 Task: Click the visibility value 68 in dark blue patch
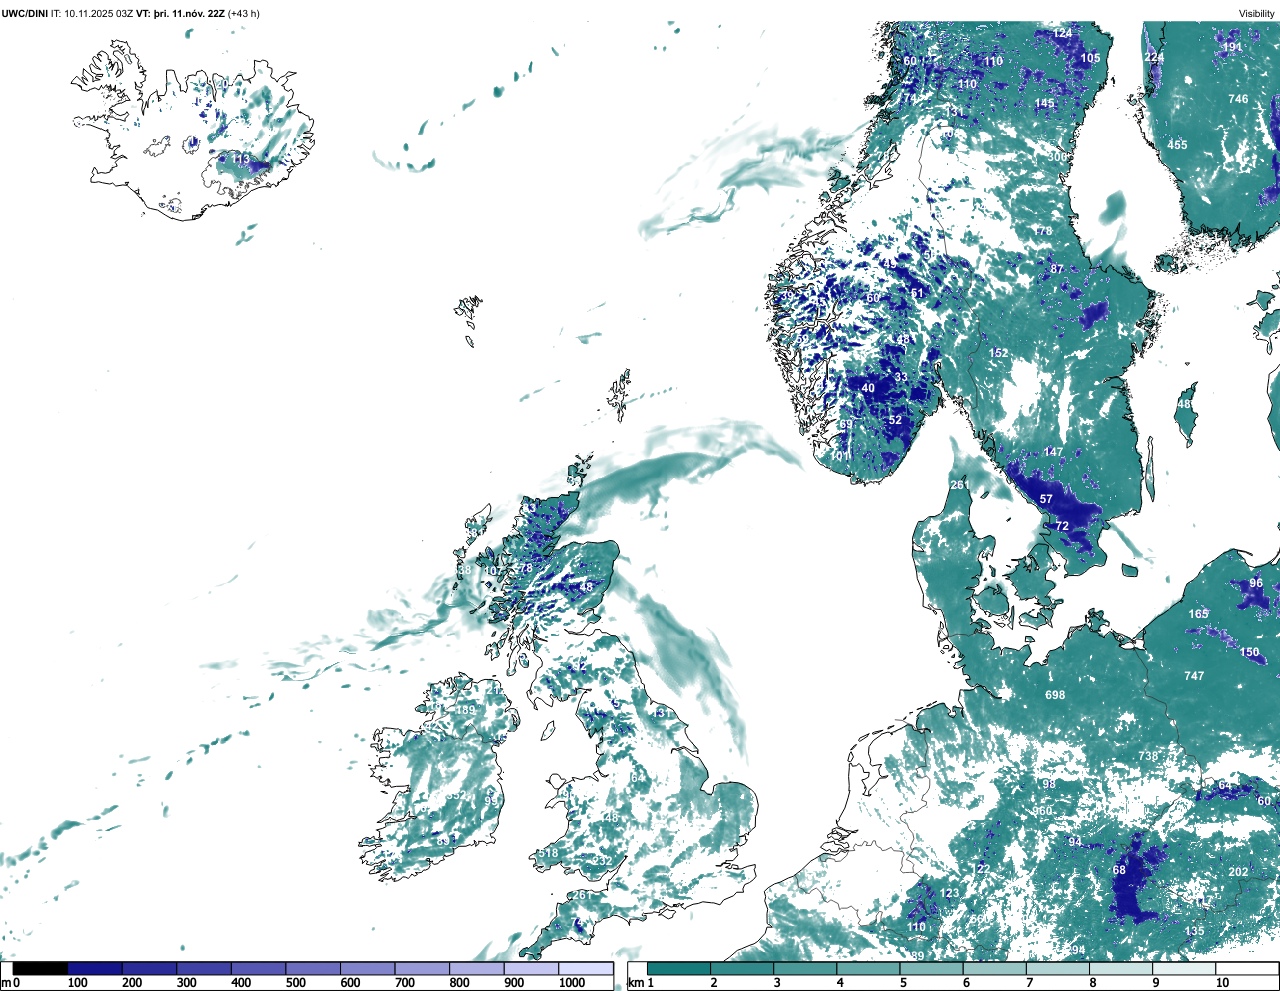point(1119,870)
